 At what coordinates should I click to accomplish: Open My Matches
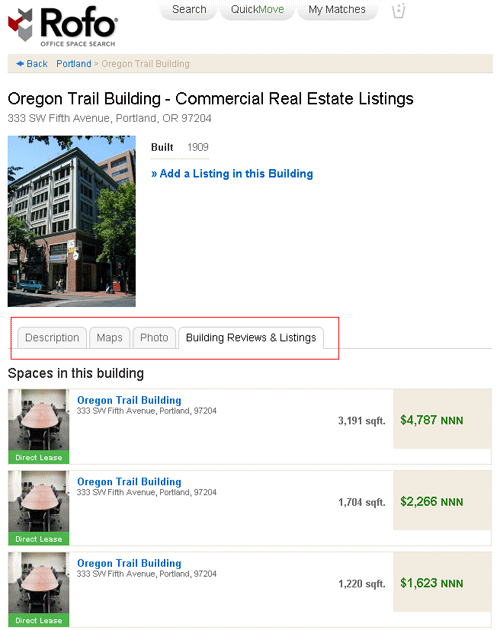coord(337,10)
